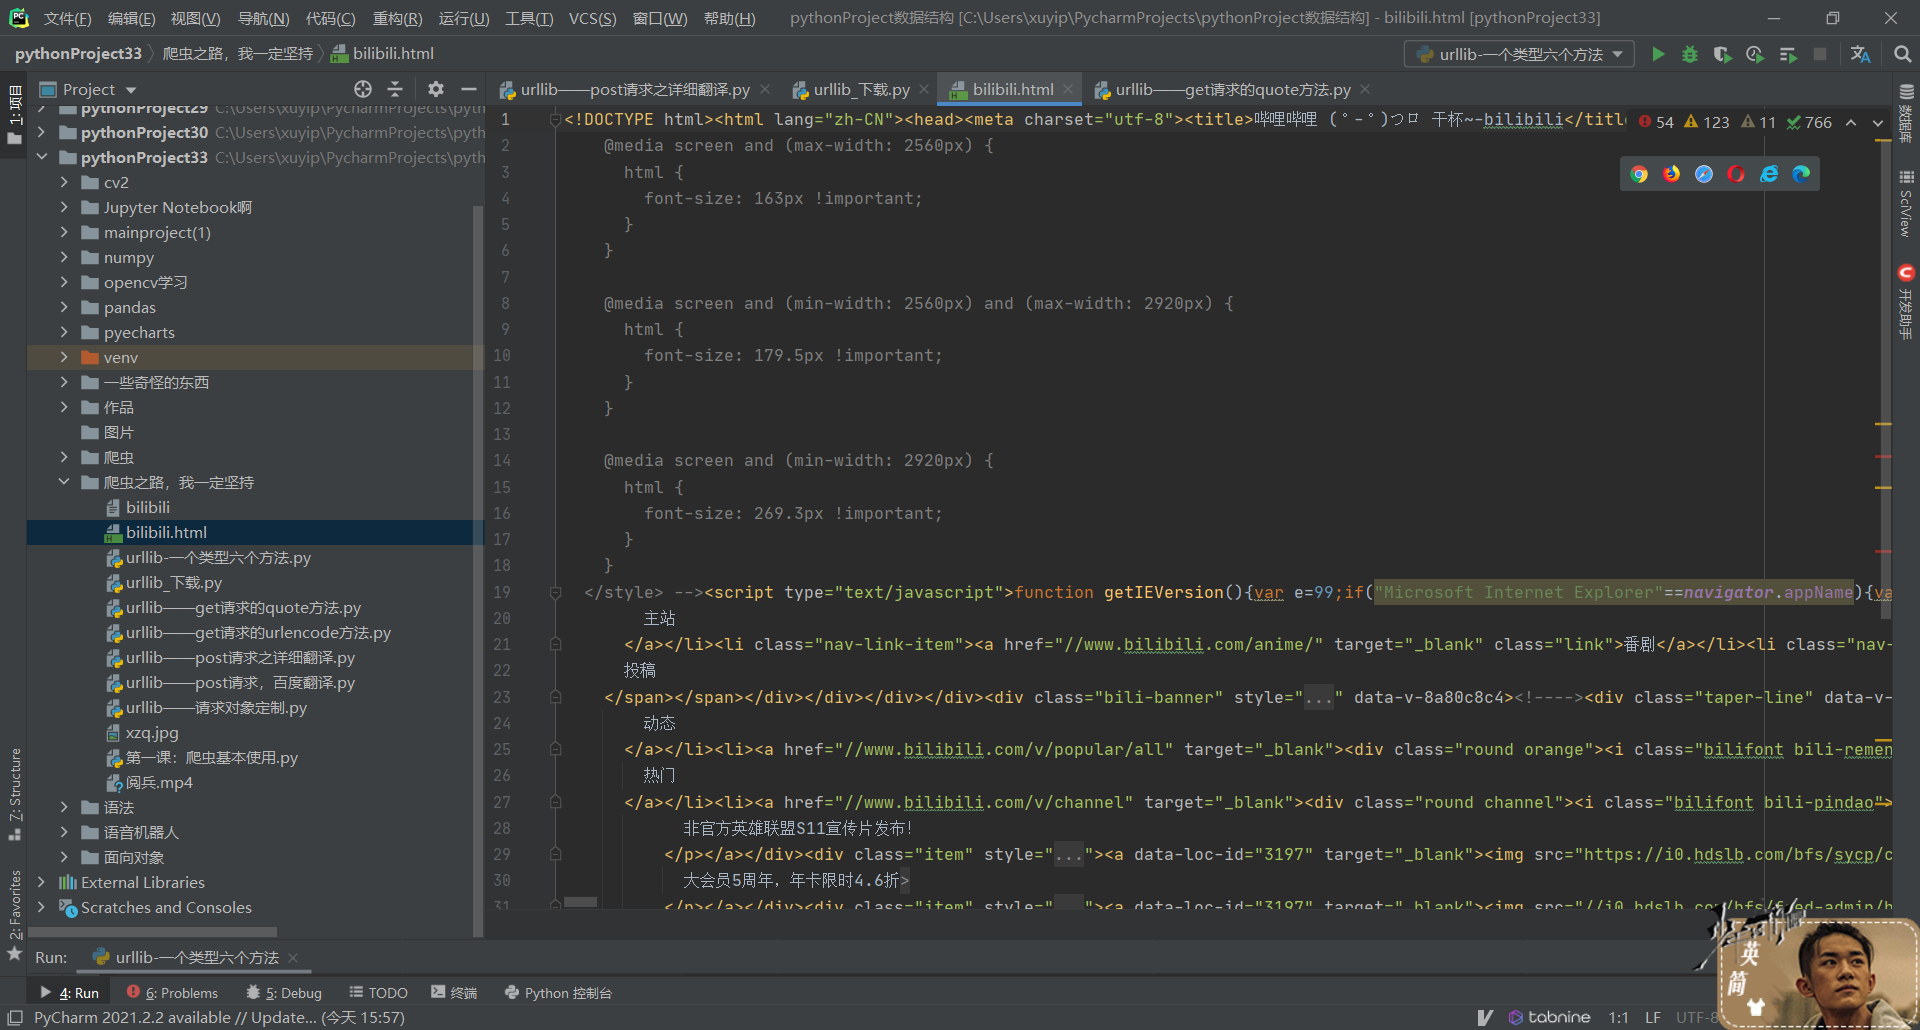
Task: Click the PyCharm 2021.2.2 update notification
Action: pos(219,1017)
